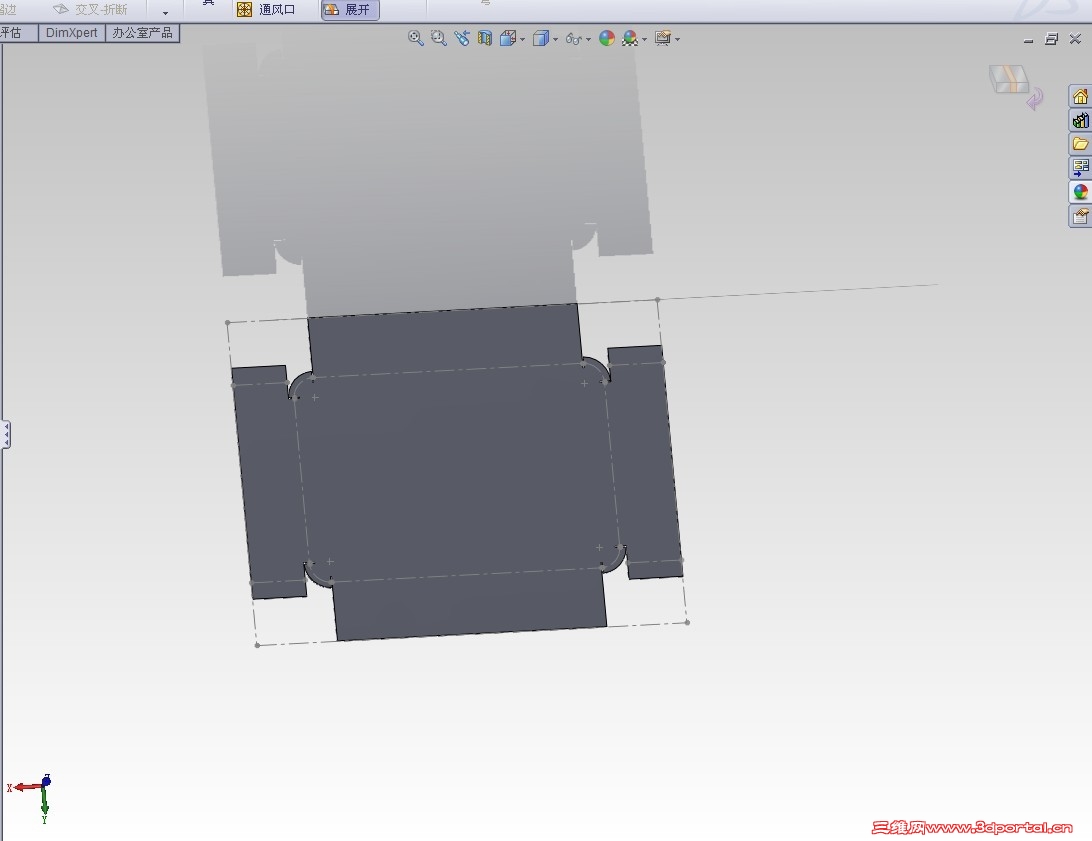
Task: Close the document window
Action: tap(1075, 39)
